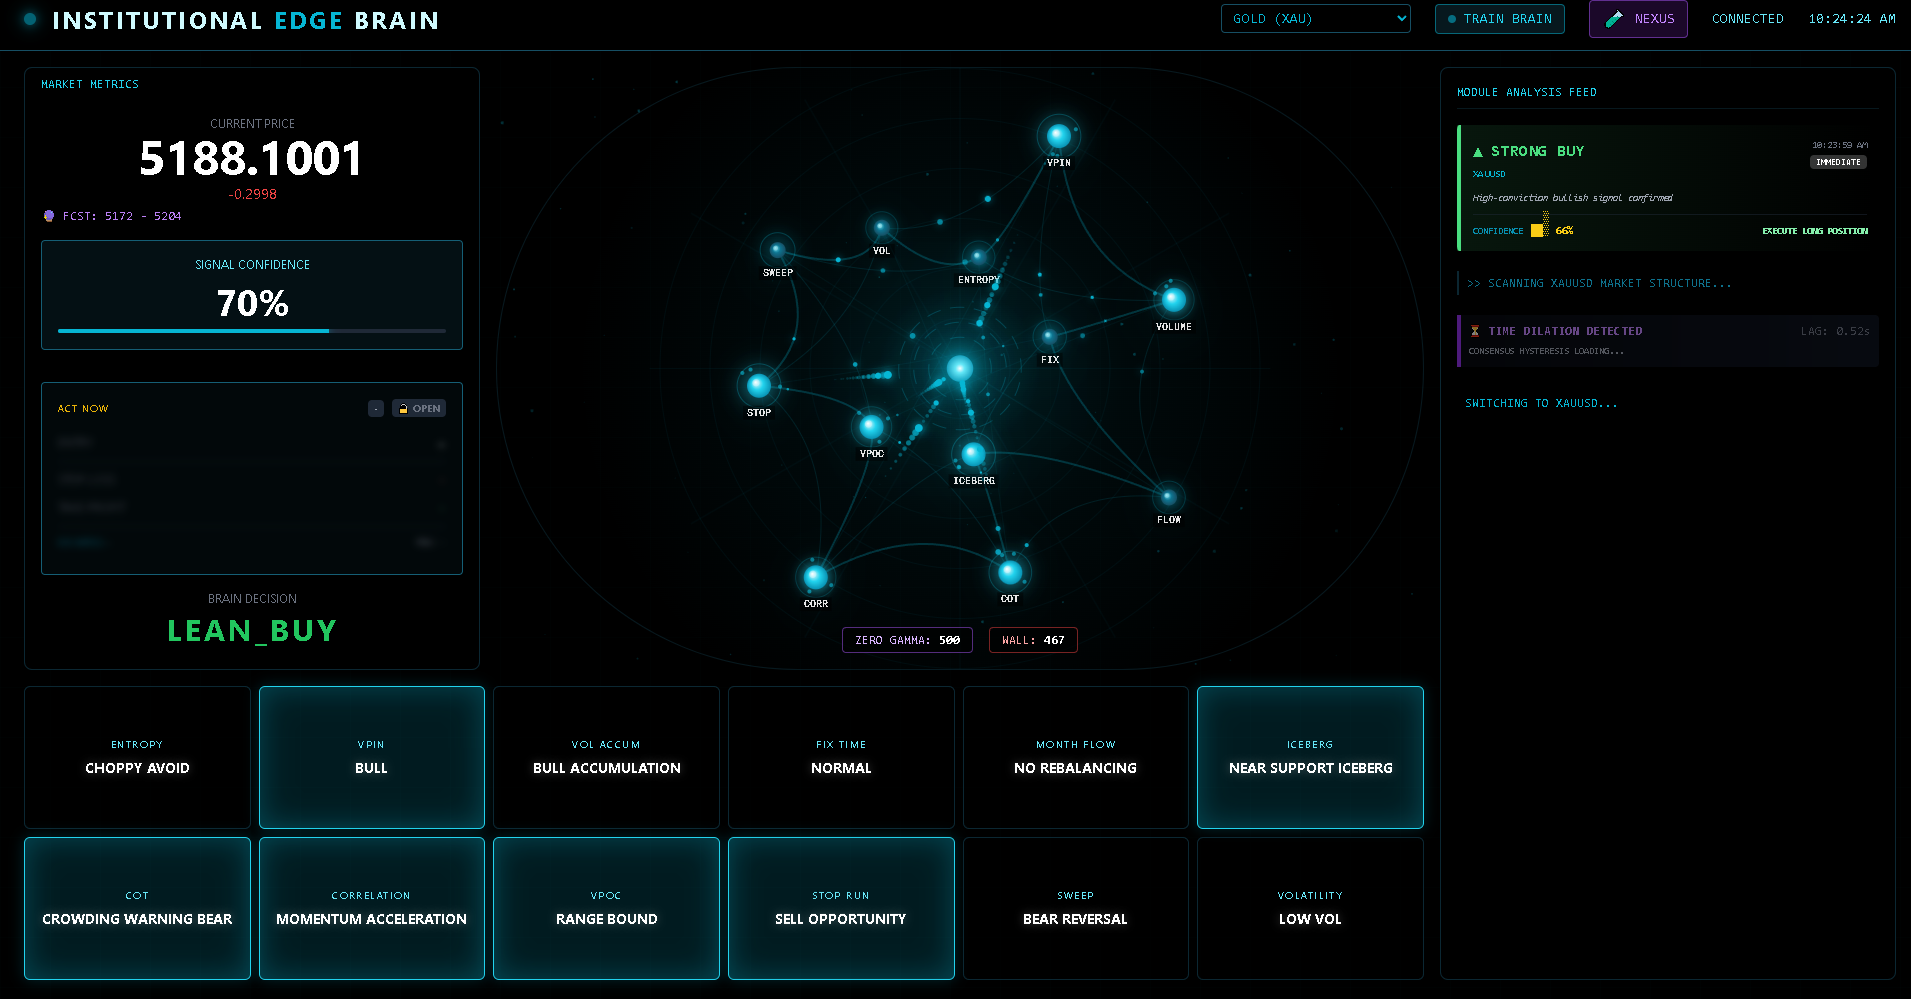The width and height of the screenshot is (1911, 999).
Task: Open the COT Crowding Warning Bear card
Action: click(x=137, y=908)
